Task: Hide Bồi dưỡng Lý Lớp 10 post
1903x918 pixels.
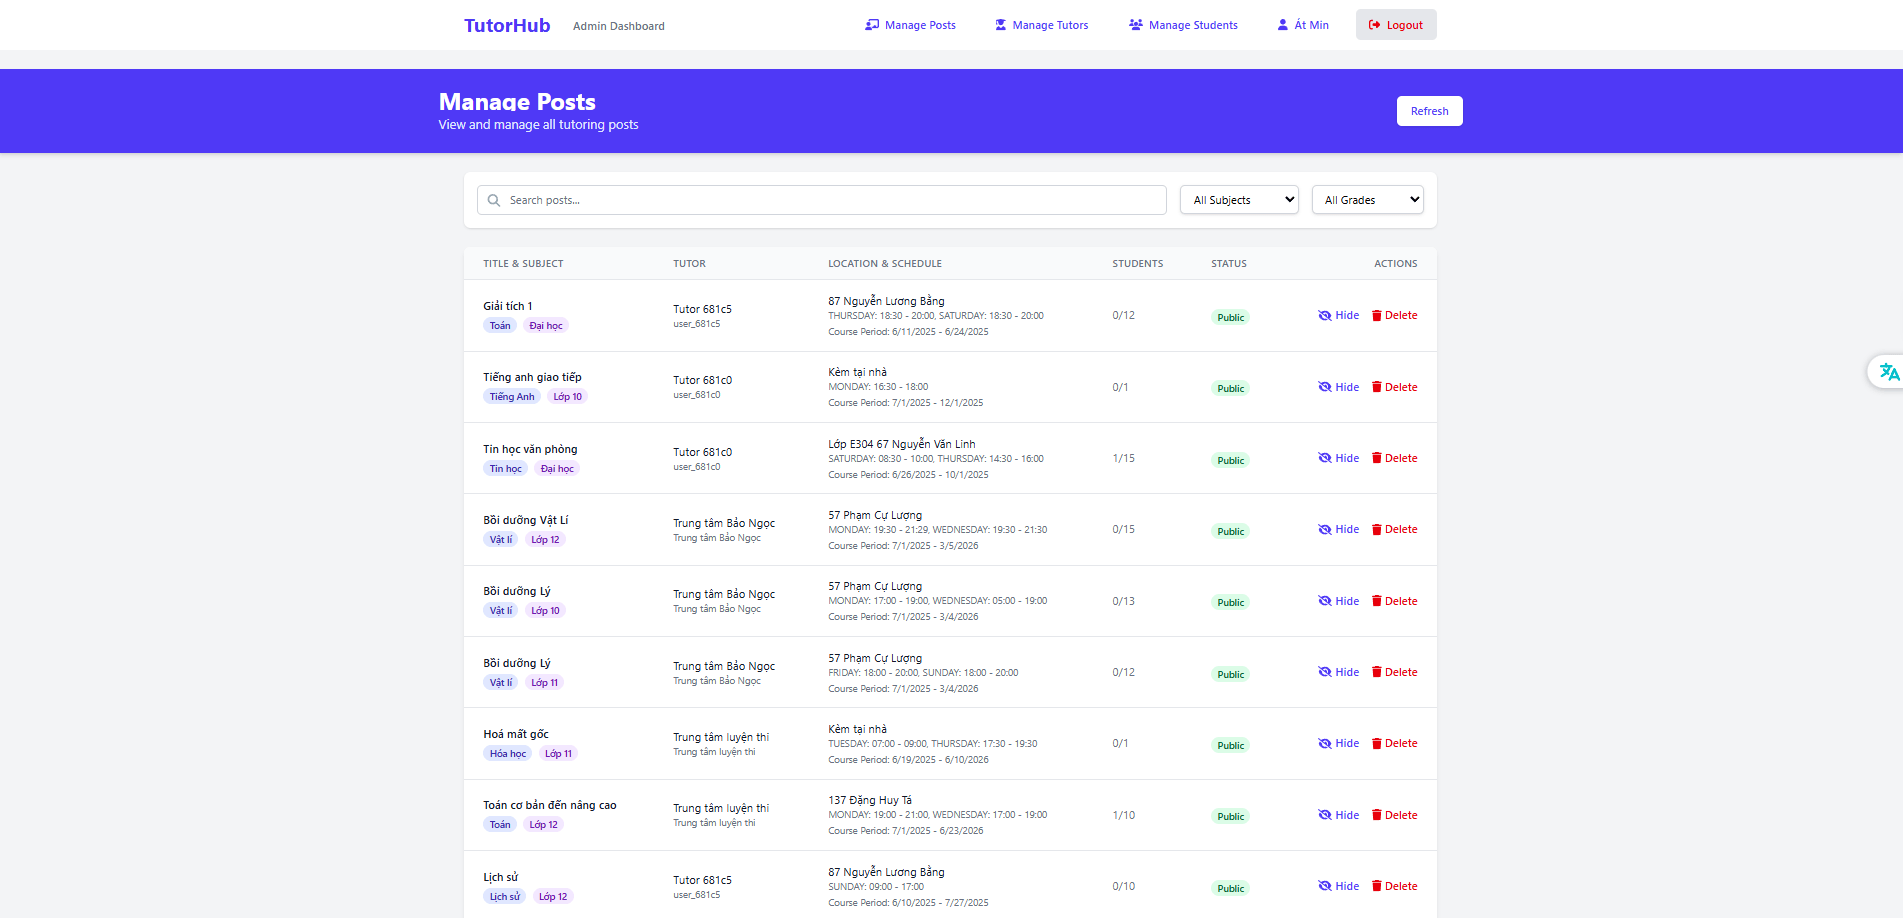Action: pos(1338,601)
